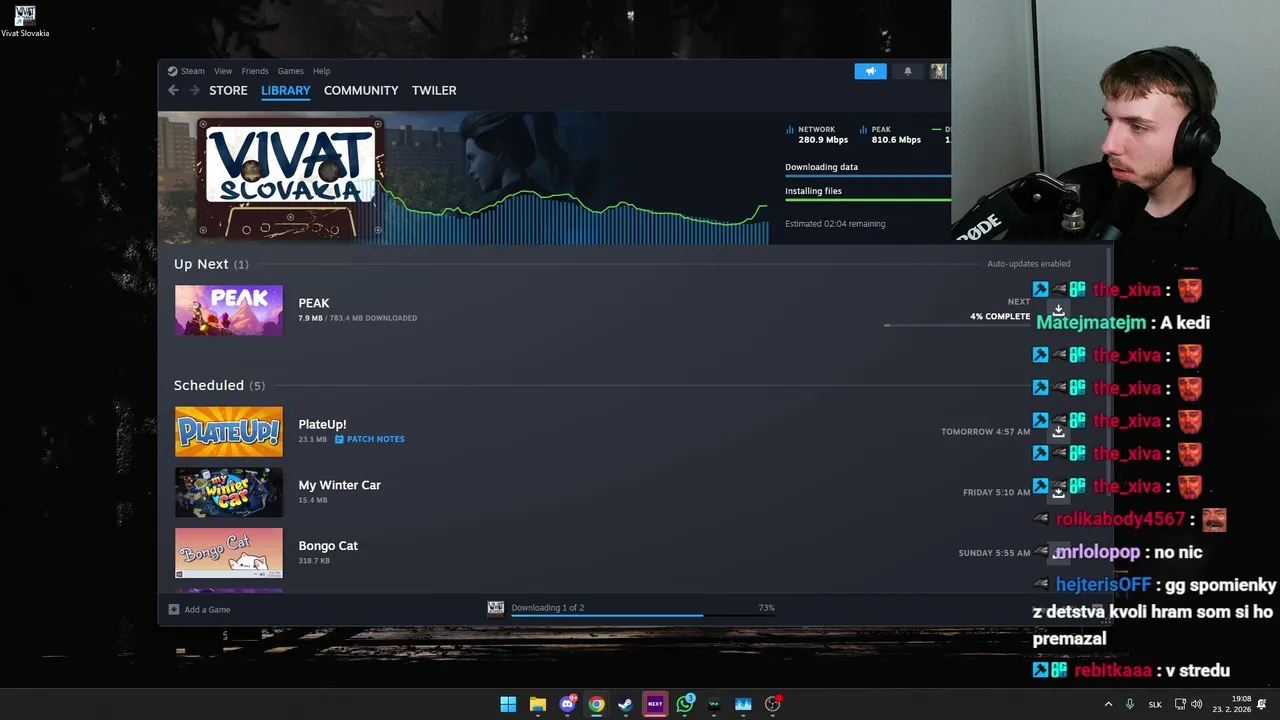Viewport: 1280px width, 720px height.
Task: Click the Scheduled section heading
Action: [x=219, y=385]
